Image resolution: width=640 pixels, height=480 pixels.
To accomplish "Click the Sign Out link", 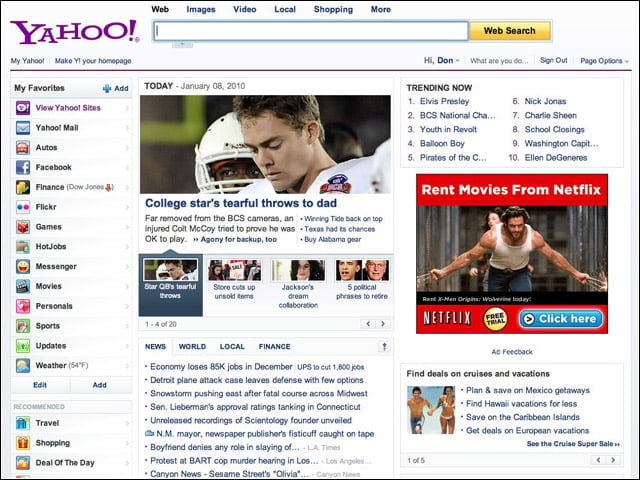I will click(x=553, y=60).
